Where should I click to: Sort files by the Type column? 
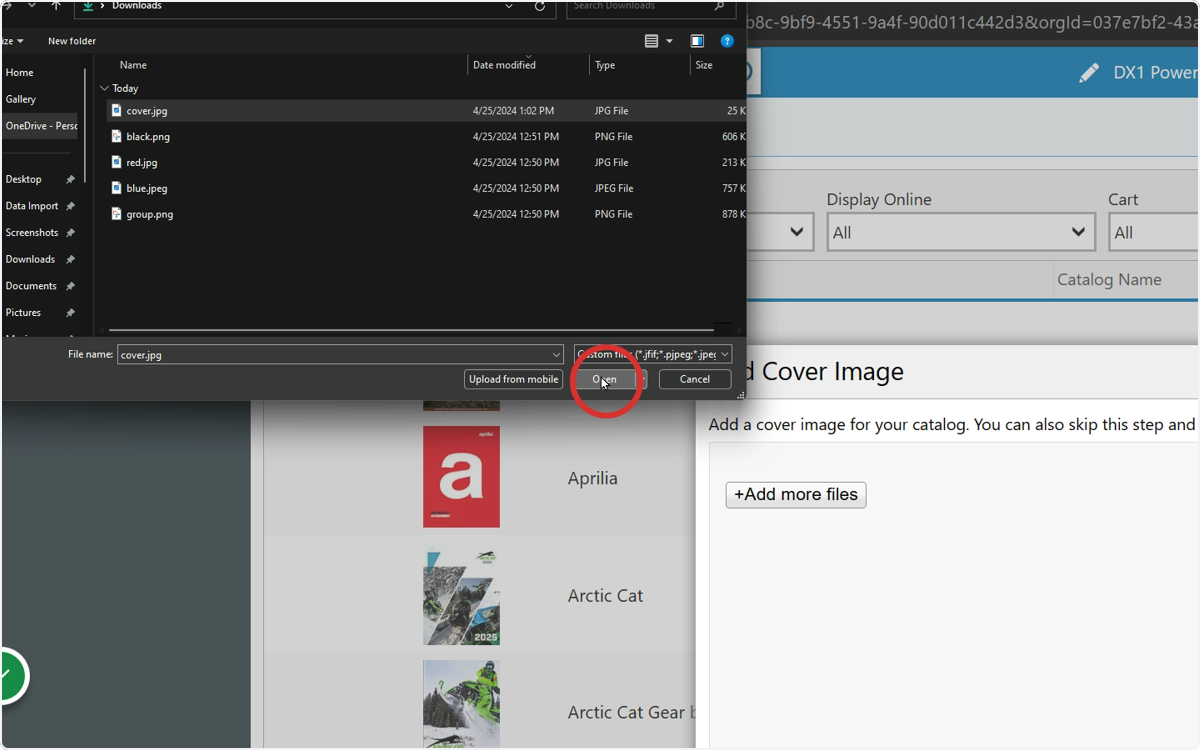coord(605,65)
